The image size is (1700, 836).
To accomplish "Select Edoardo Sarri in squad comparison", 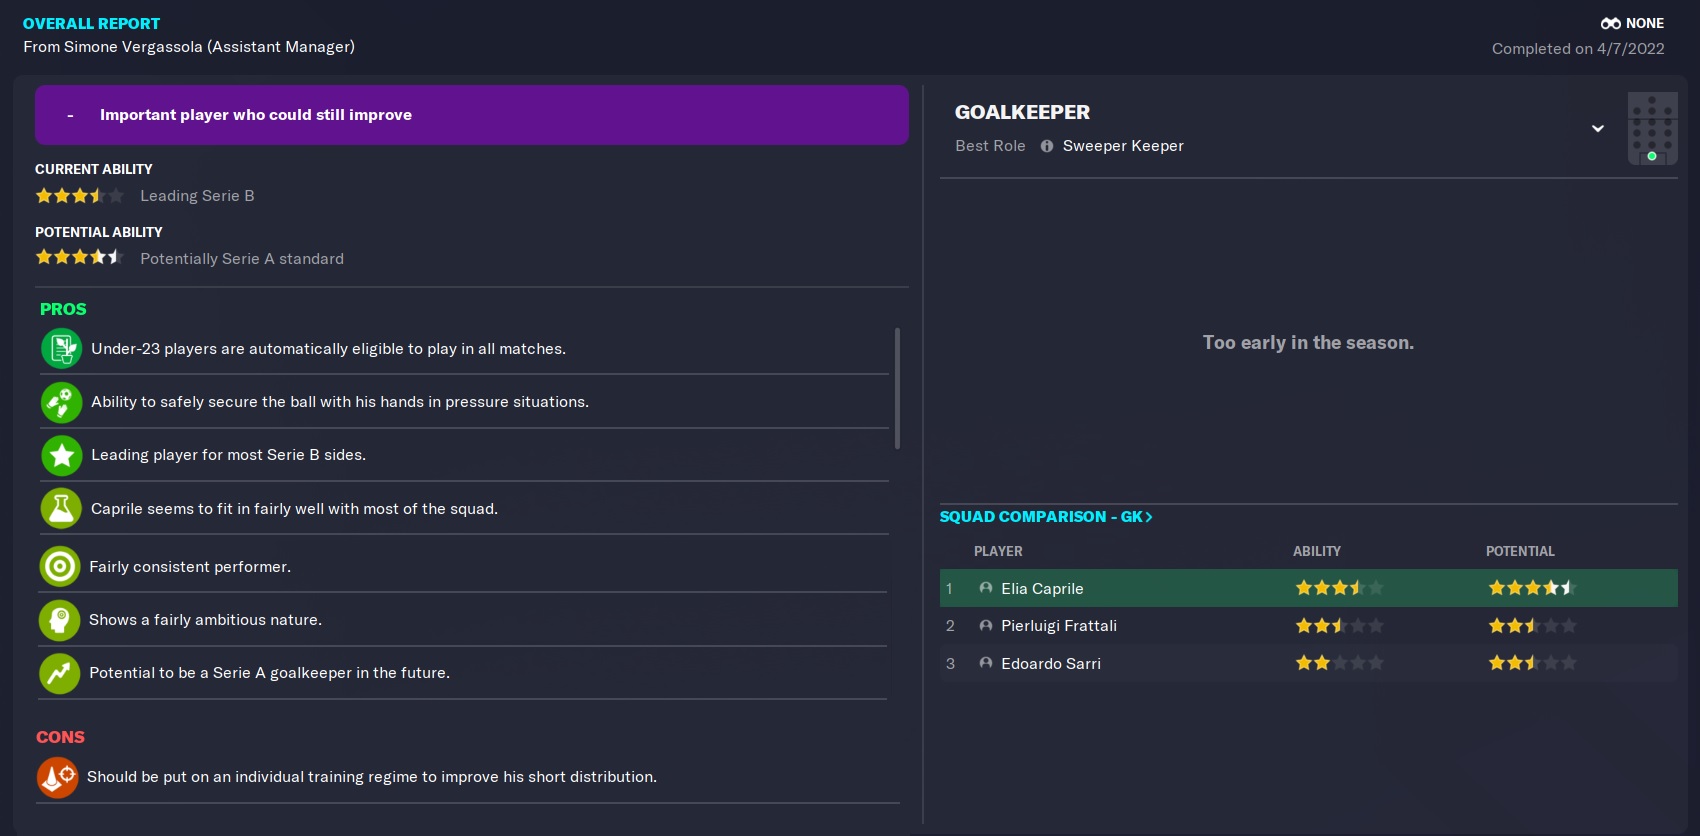I will [x=1308, y=663].
